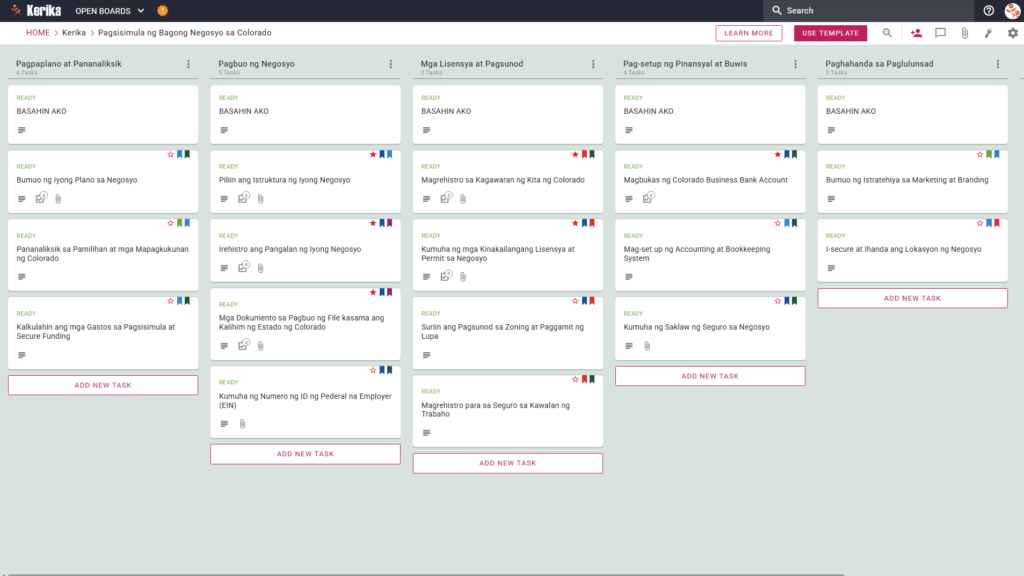Click red tag on I-secure at Ihanda ang Lokasyon card
The height and width of the screenshot is (576, 1024).
click(997, 223)
